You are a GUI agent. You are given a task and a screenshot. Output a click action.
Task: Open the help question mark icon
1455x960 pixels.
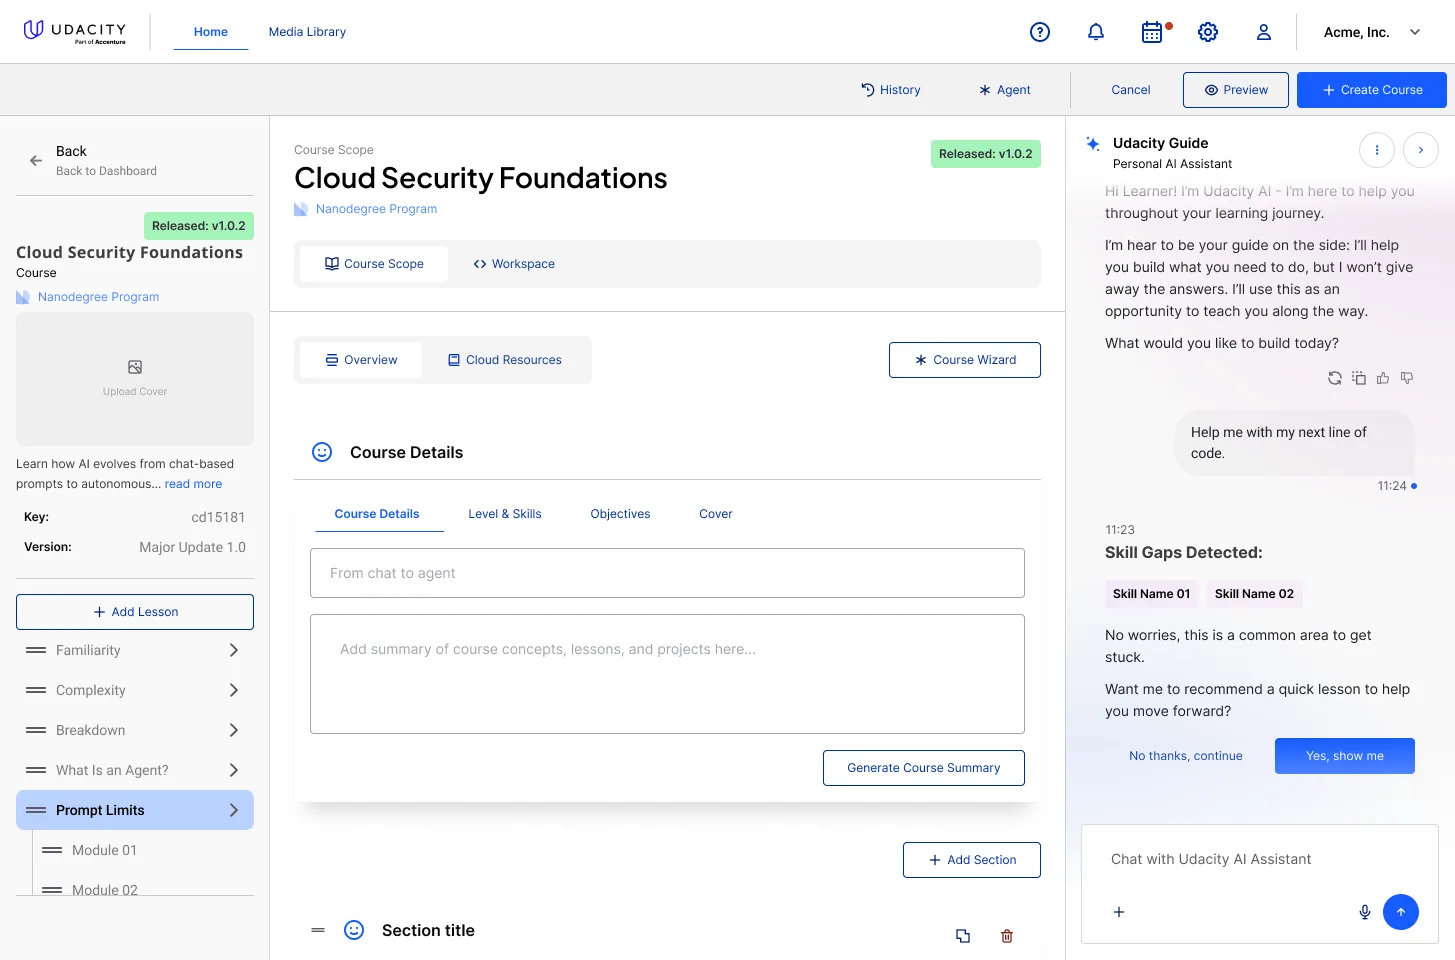coord(1040,32)
